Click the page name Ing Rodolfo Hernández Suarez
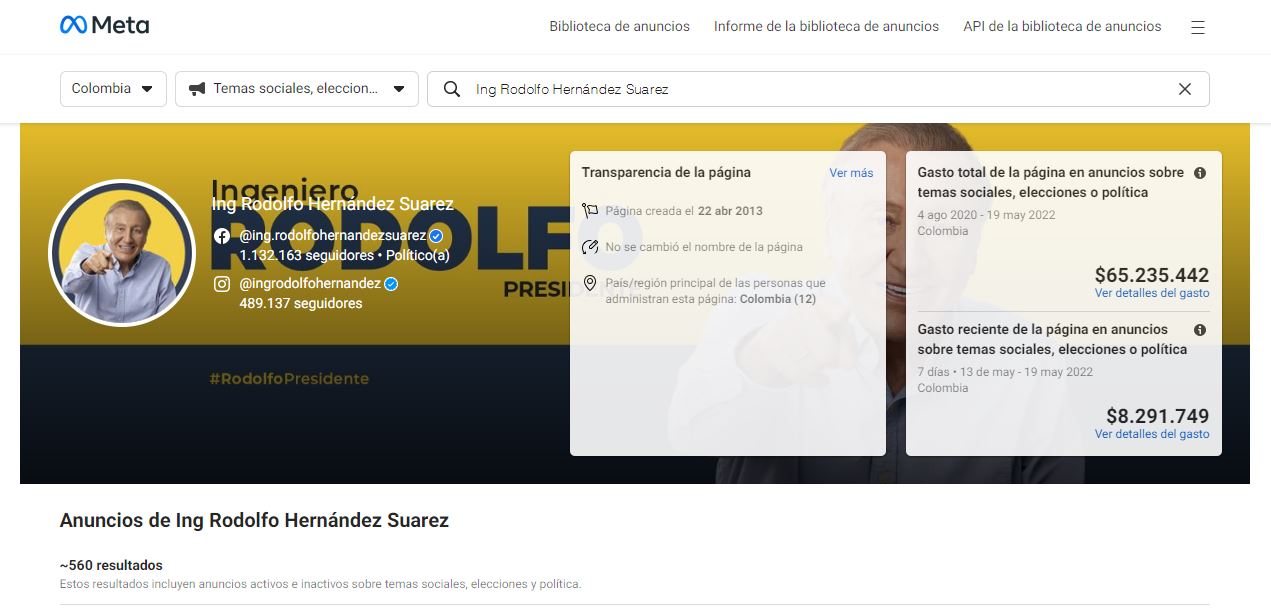Image resolution: width=1271 pixels, height=610 pixels. coord(333,204)
